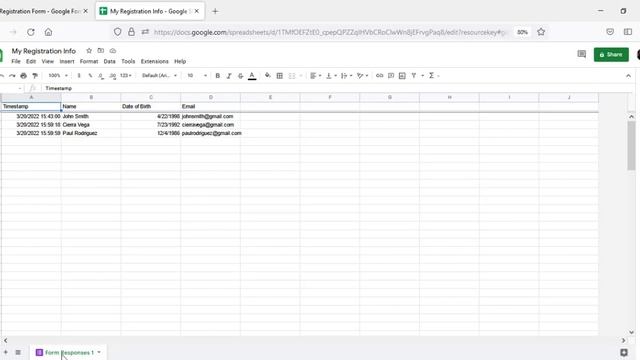640x360 pixels.
Task: Toggle bold formatting
Action: (x=218, y=76)
